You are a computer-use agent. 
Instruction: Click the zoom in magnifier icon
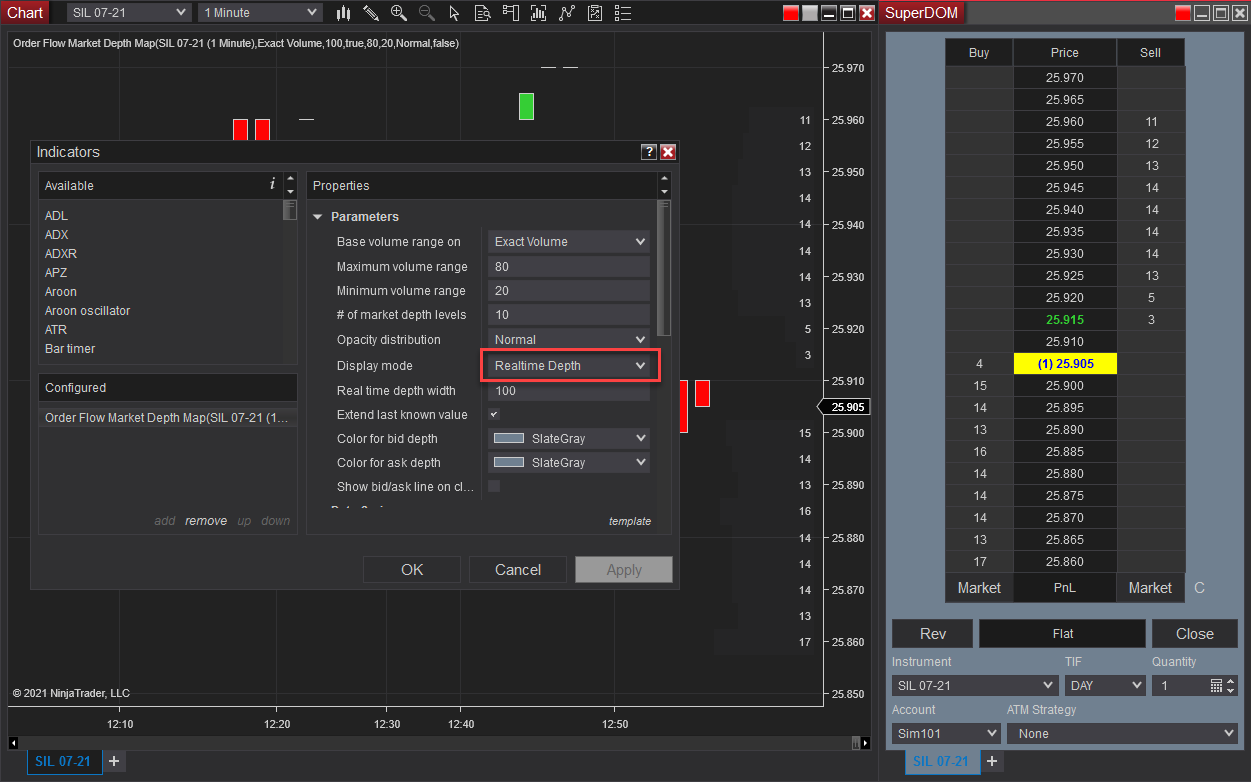coord(399,13)
